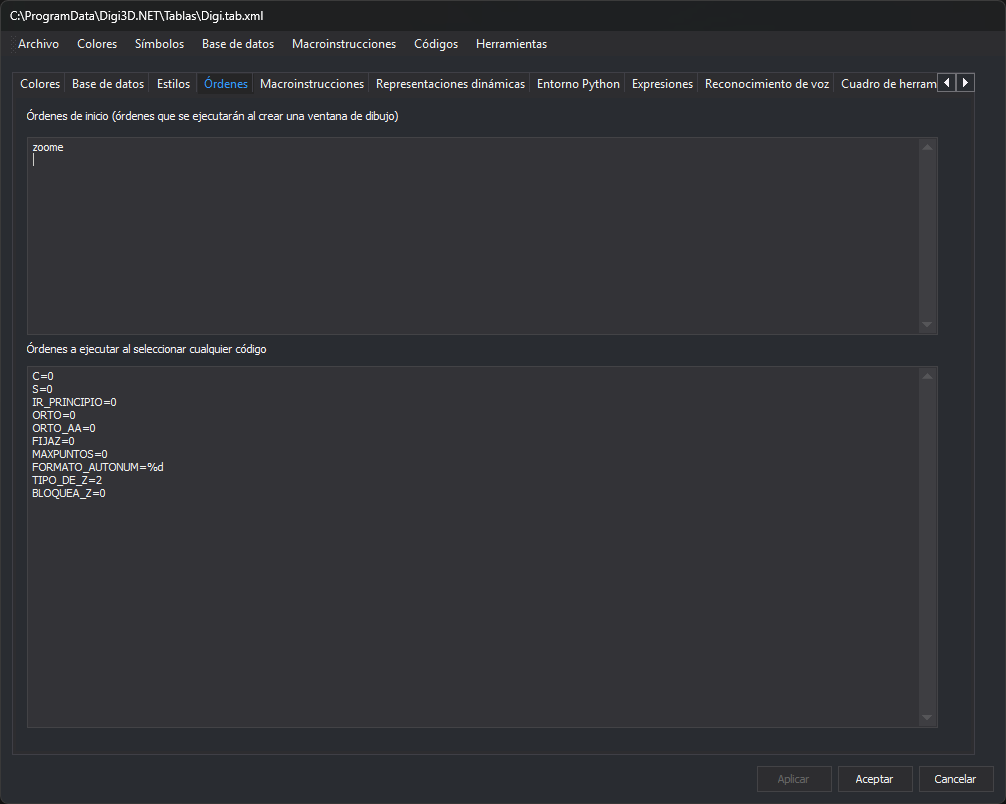Open the Herramientas menu
1006x804 pixels.
pos(511,44)
